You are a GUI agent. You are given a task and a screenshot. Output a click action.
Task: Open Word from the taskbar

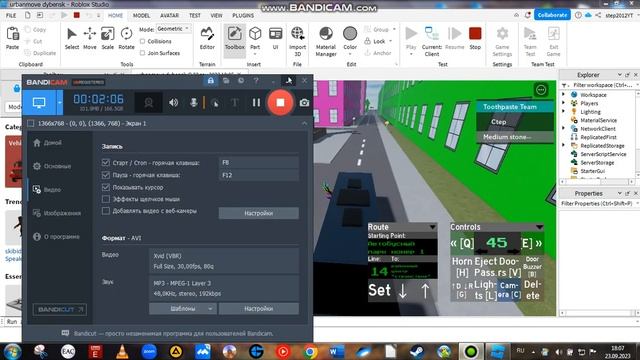tap(336, 351)
